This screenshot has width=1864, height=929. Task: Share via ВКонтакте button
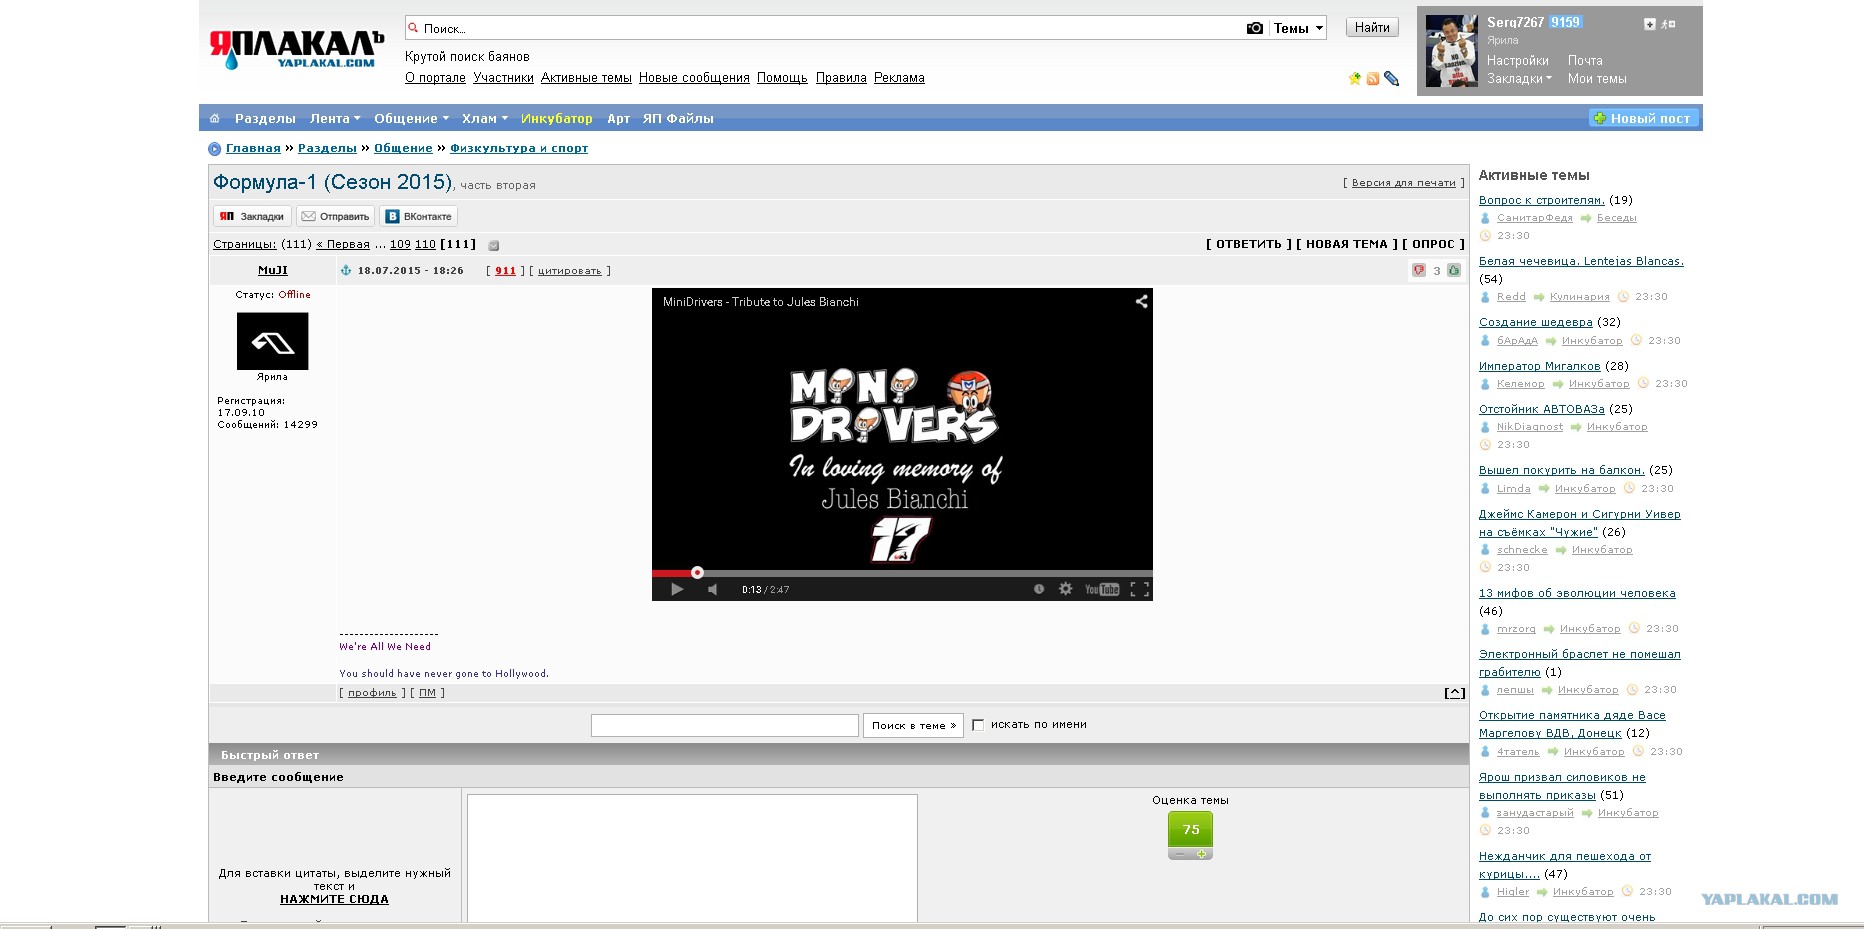418,216
